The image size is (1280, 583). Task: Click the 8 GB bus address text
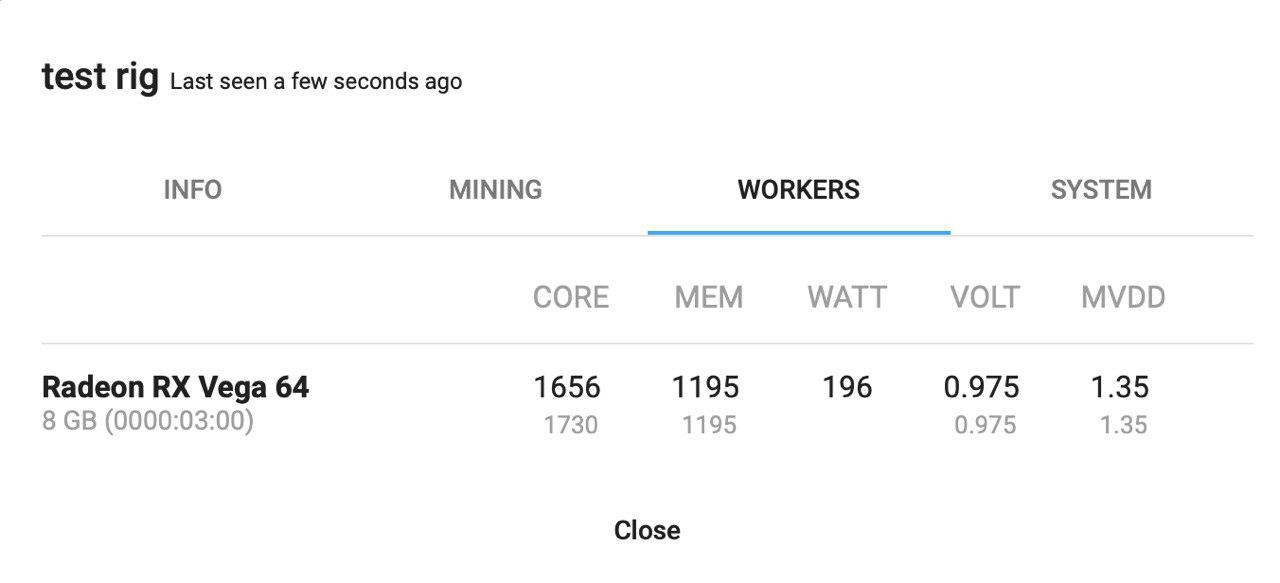[148, 421]
